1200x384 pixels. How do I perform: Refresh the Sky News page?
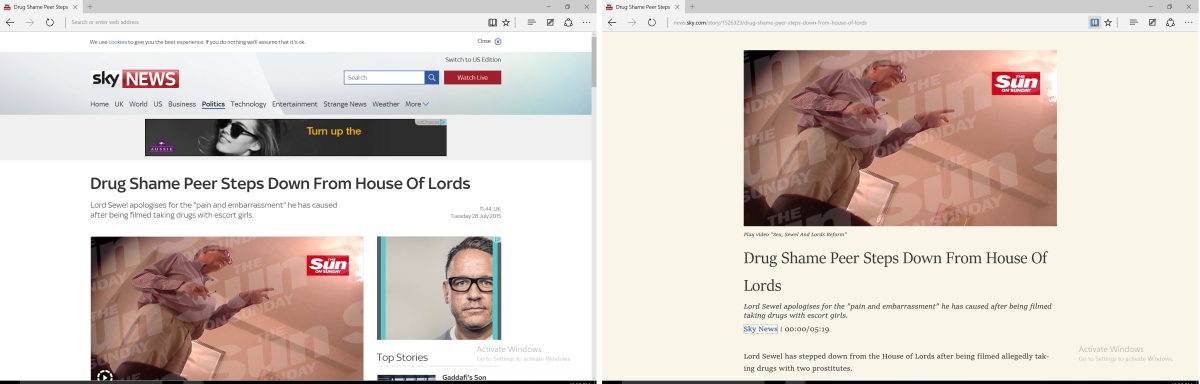(50, 22)
